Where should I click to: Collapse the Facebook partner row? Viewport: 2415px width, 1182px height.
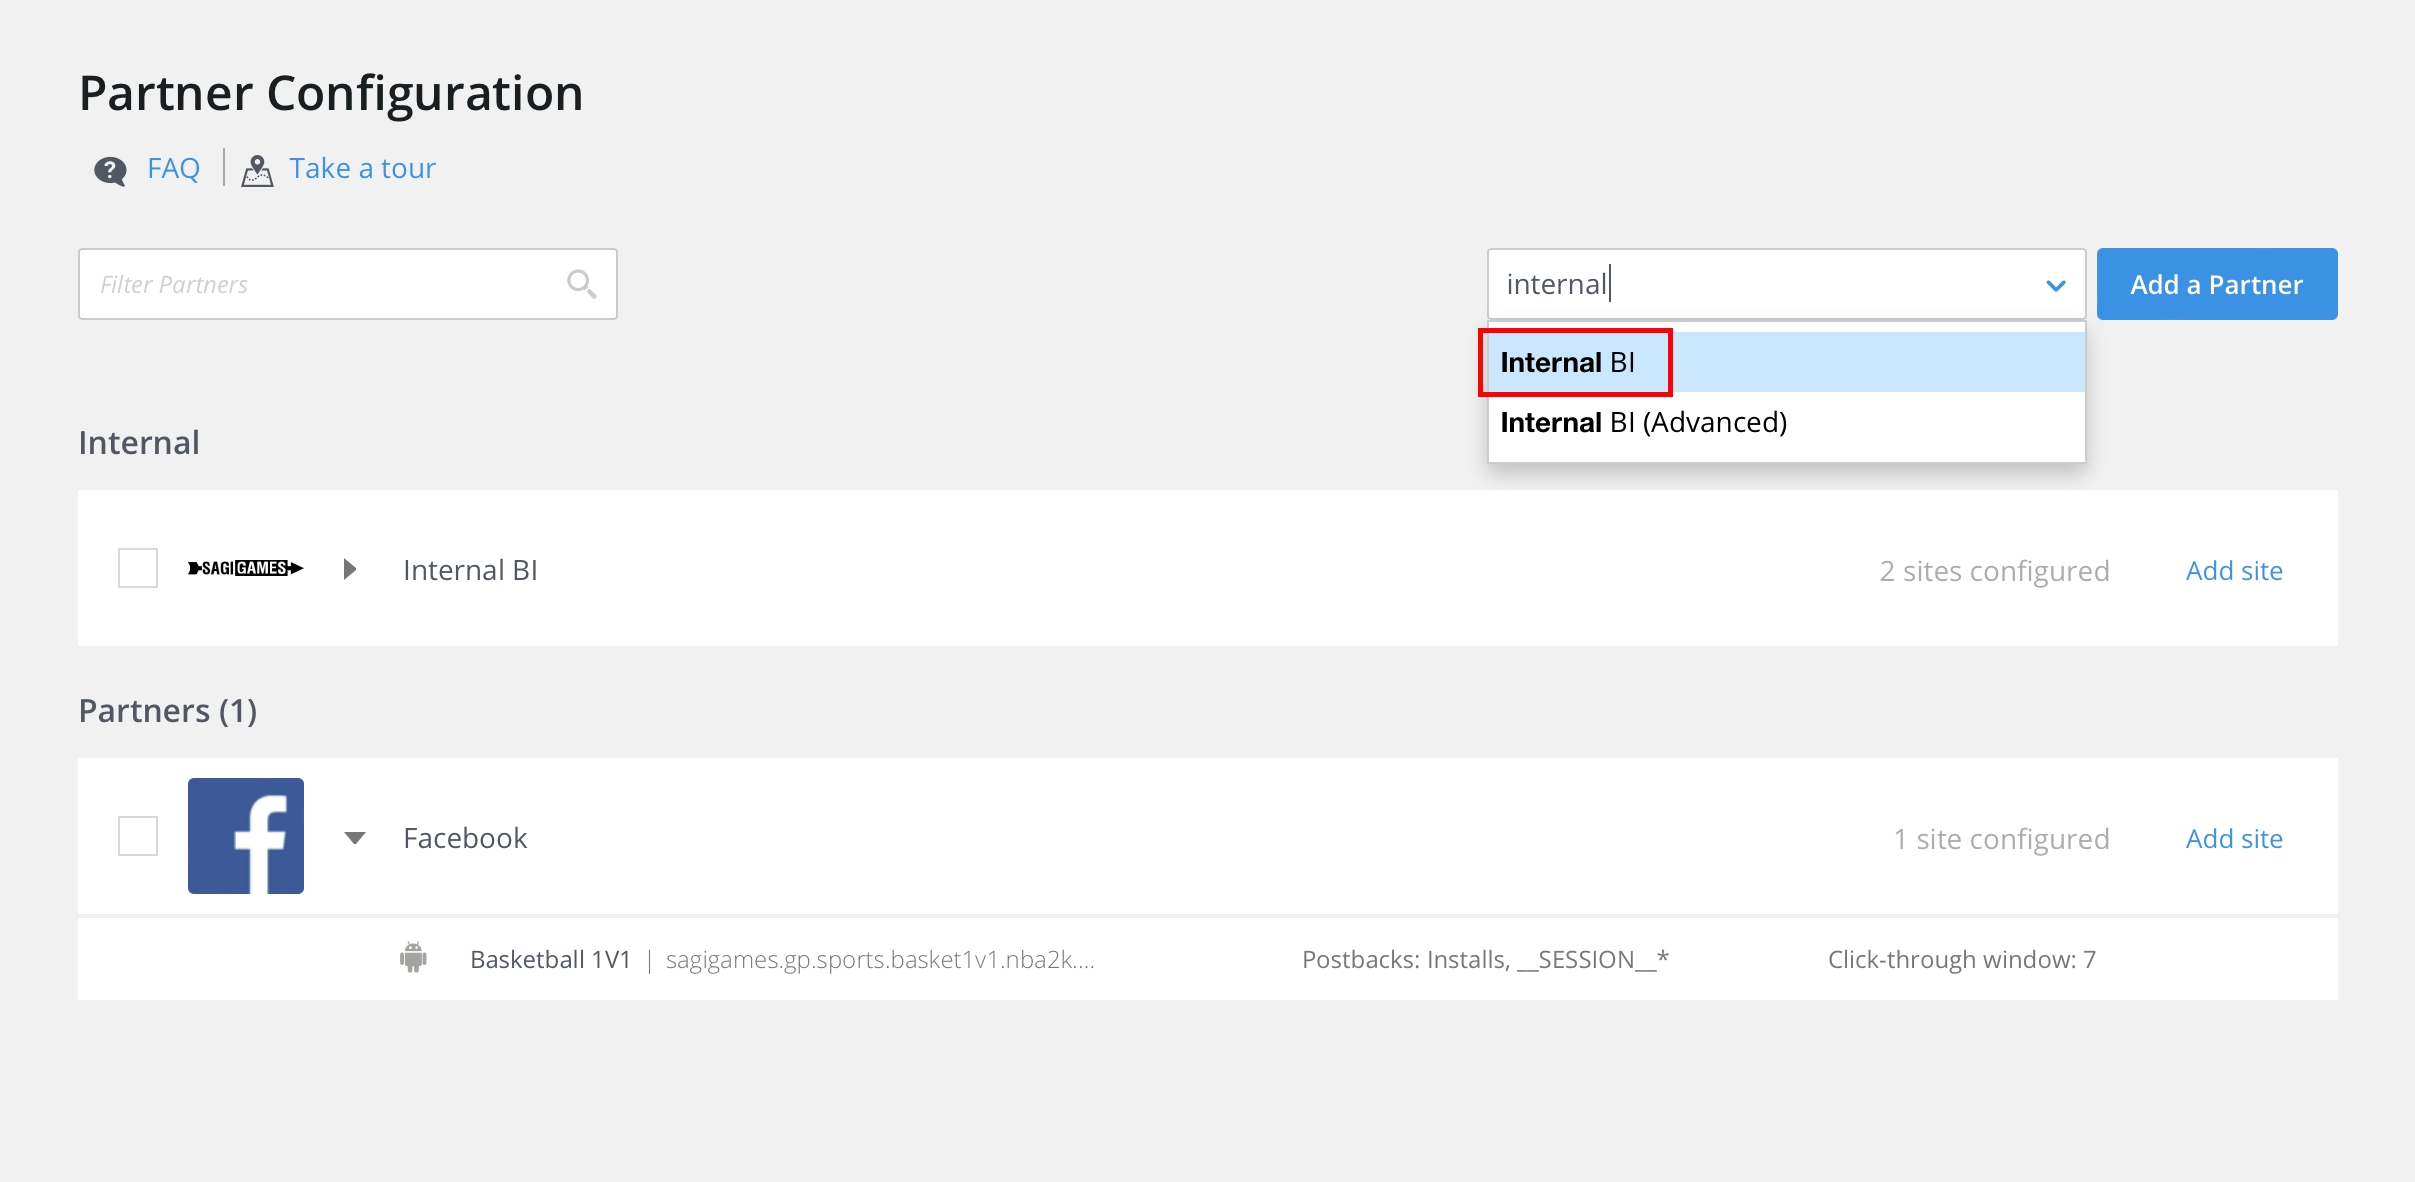(x=354, y=838)
